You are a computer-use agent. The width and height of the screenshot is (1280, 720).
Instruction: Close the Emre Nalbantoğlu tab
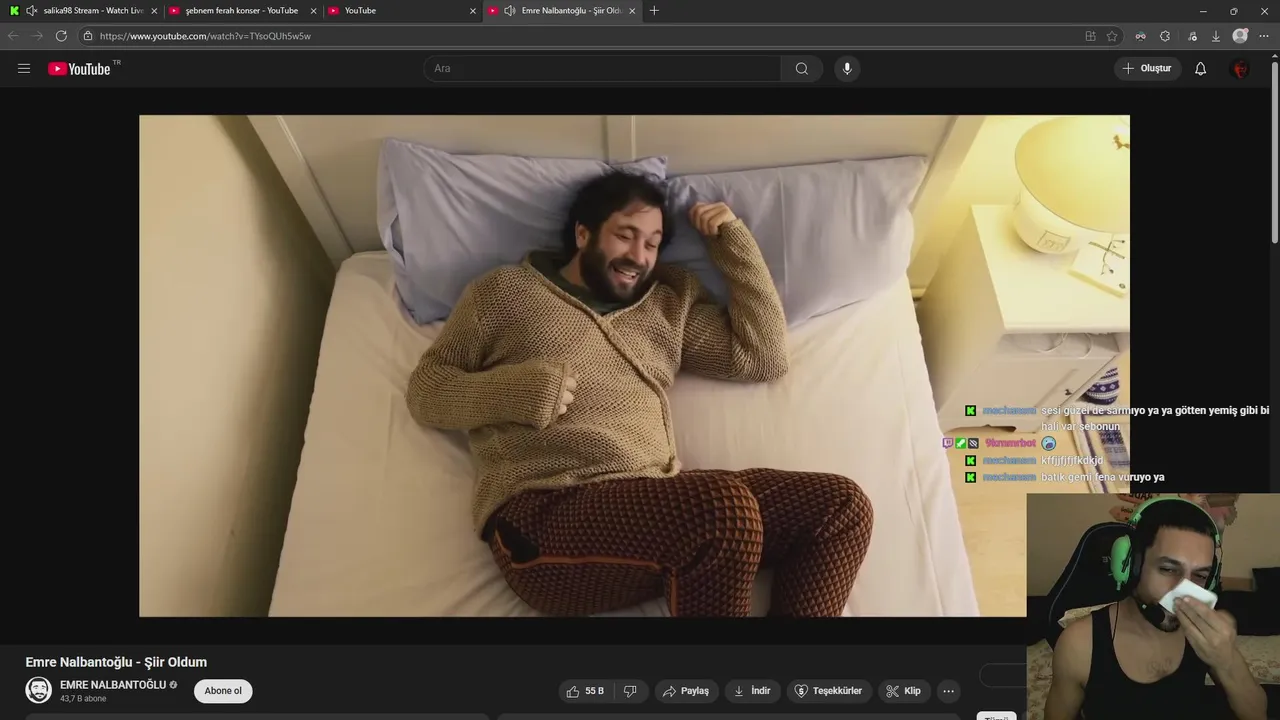(x=632, y=11)
